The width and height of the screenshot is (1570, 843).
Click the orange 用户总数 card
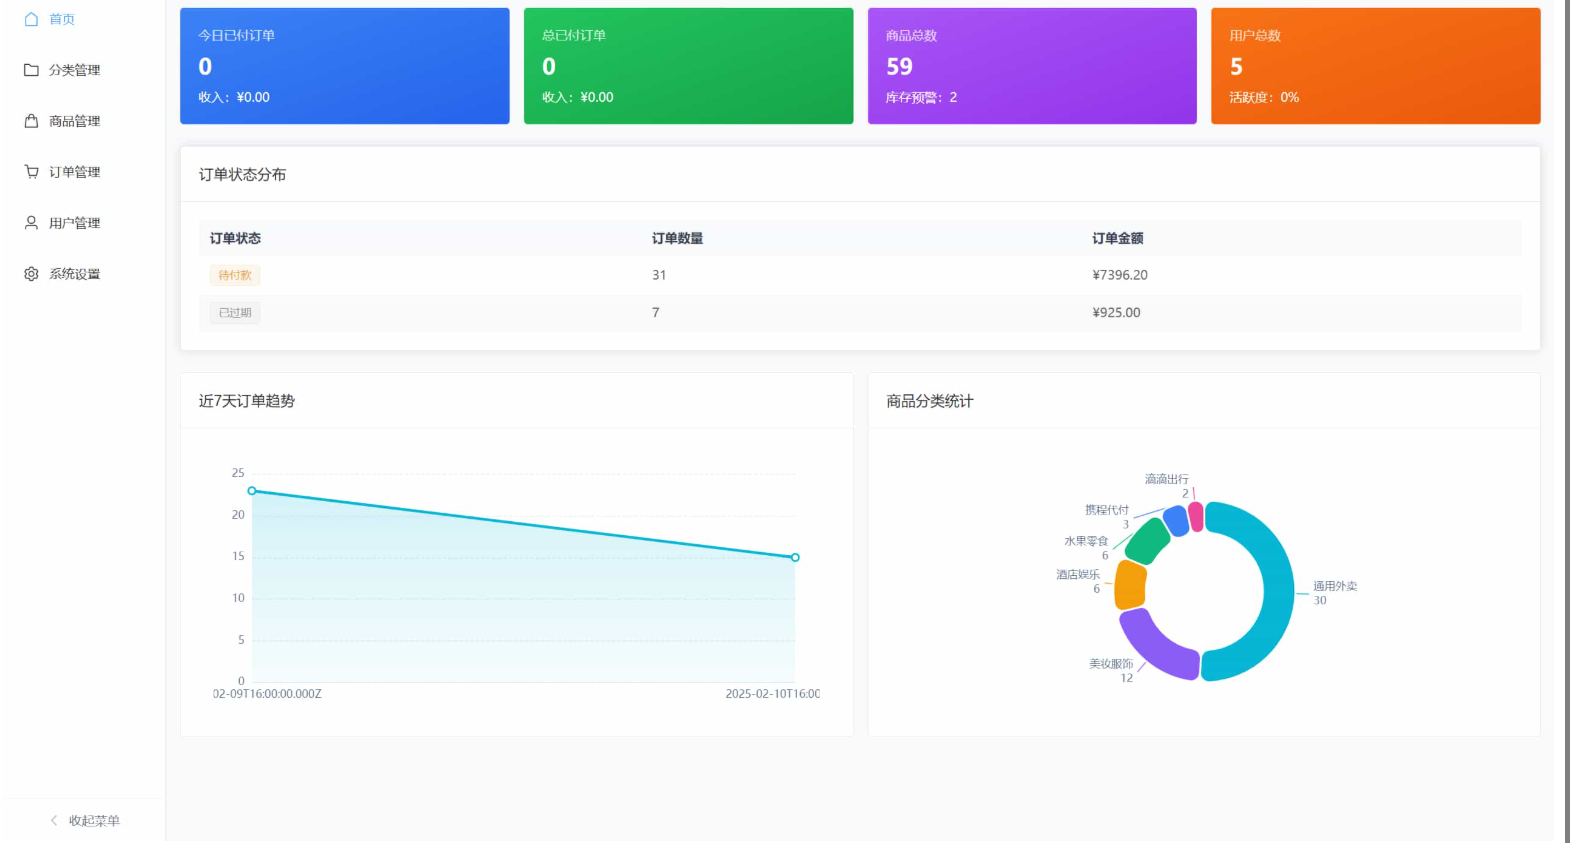1375,66
